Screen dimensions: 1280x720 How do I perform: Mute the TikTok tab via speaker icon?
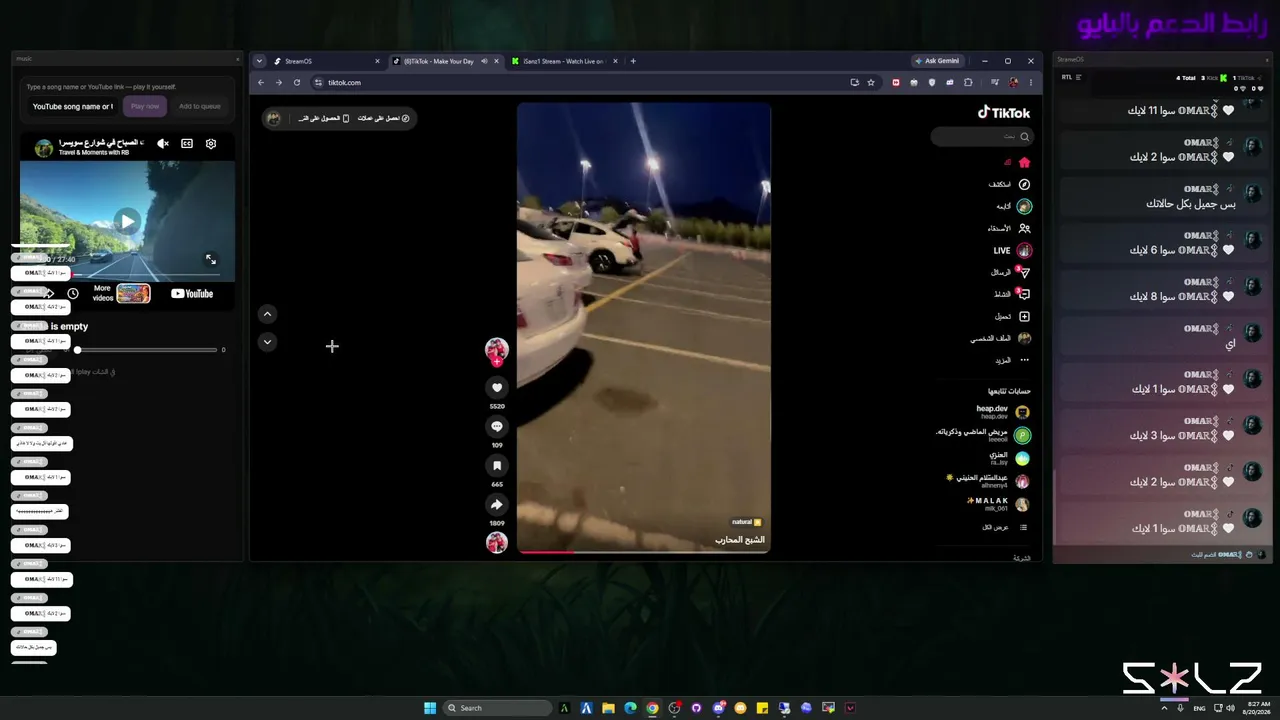coord(484,61)
